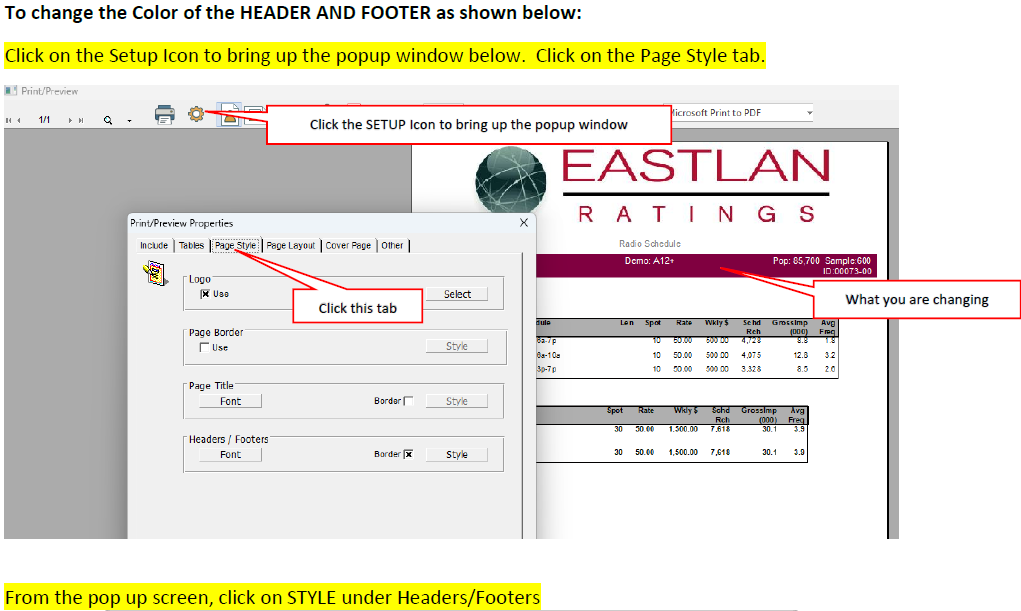Click the Headers / Footers Style button

click(x=456, y=455)
